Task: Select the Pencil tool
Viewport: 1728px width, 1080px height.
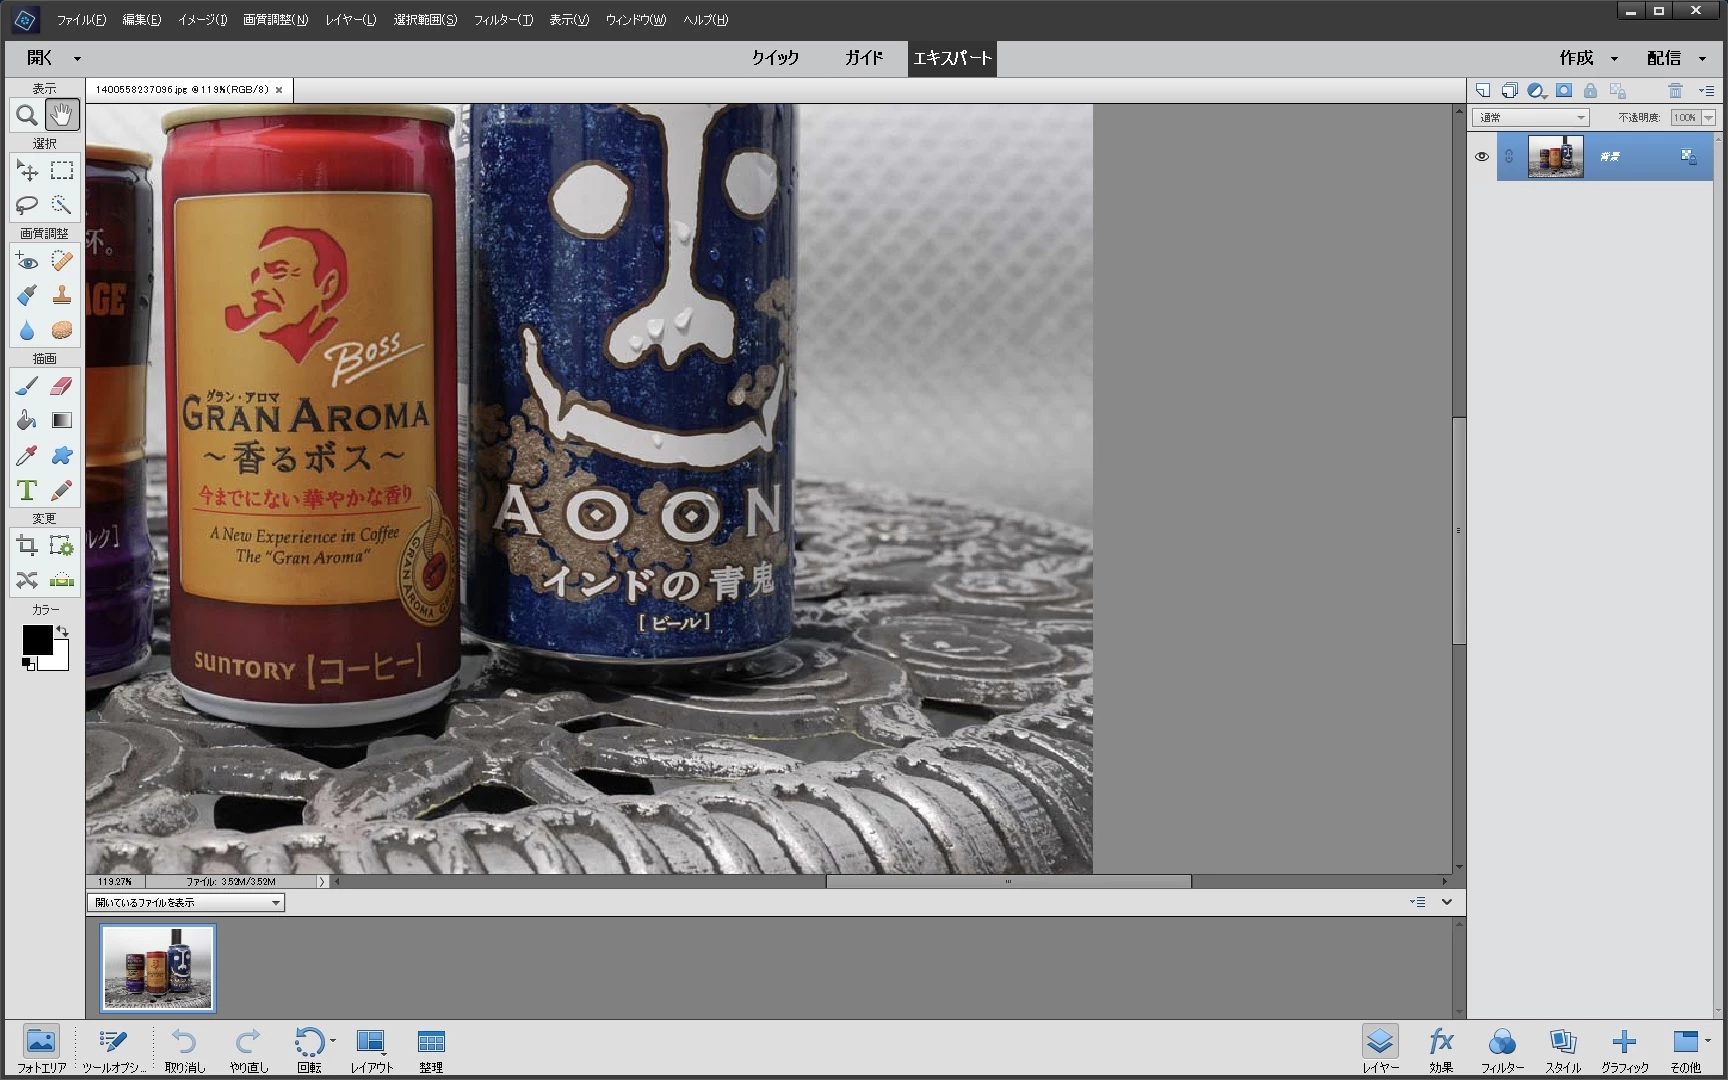Action: [x=62, y=490]
